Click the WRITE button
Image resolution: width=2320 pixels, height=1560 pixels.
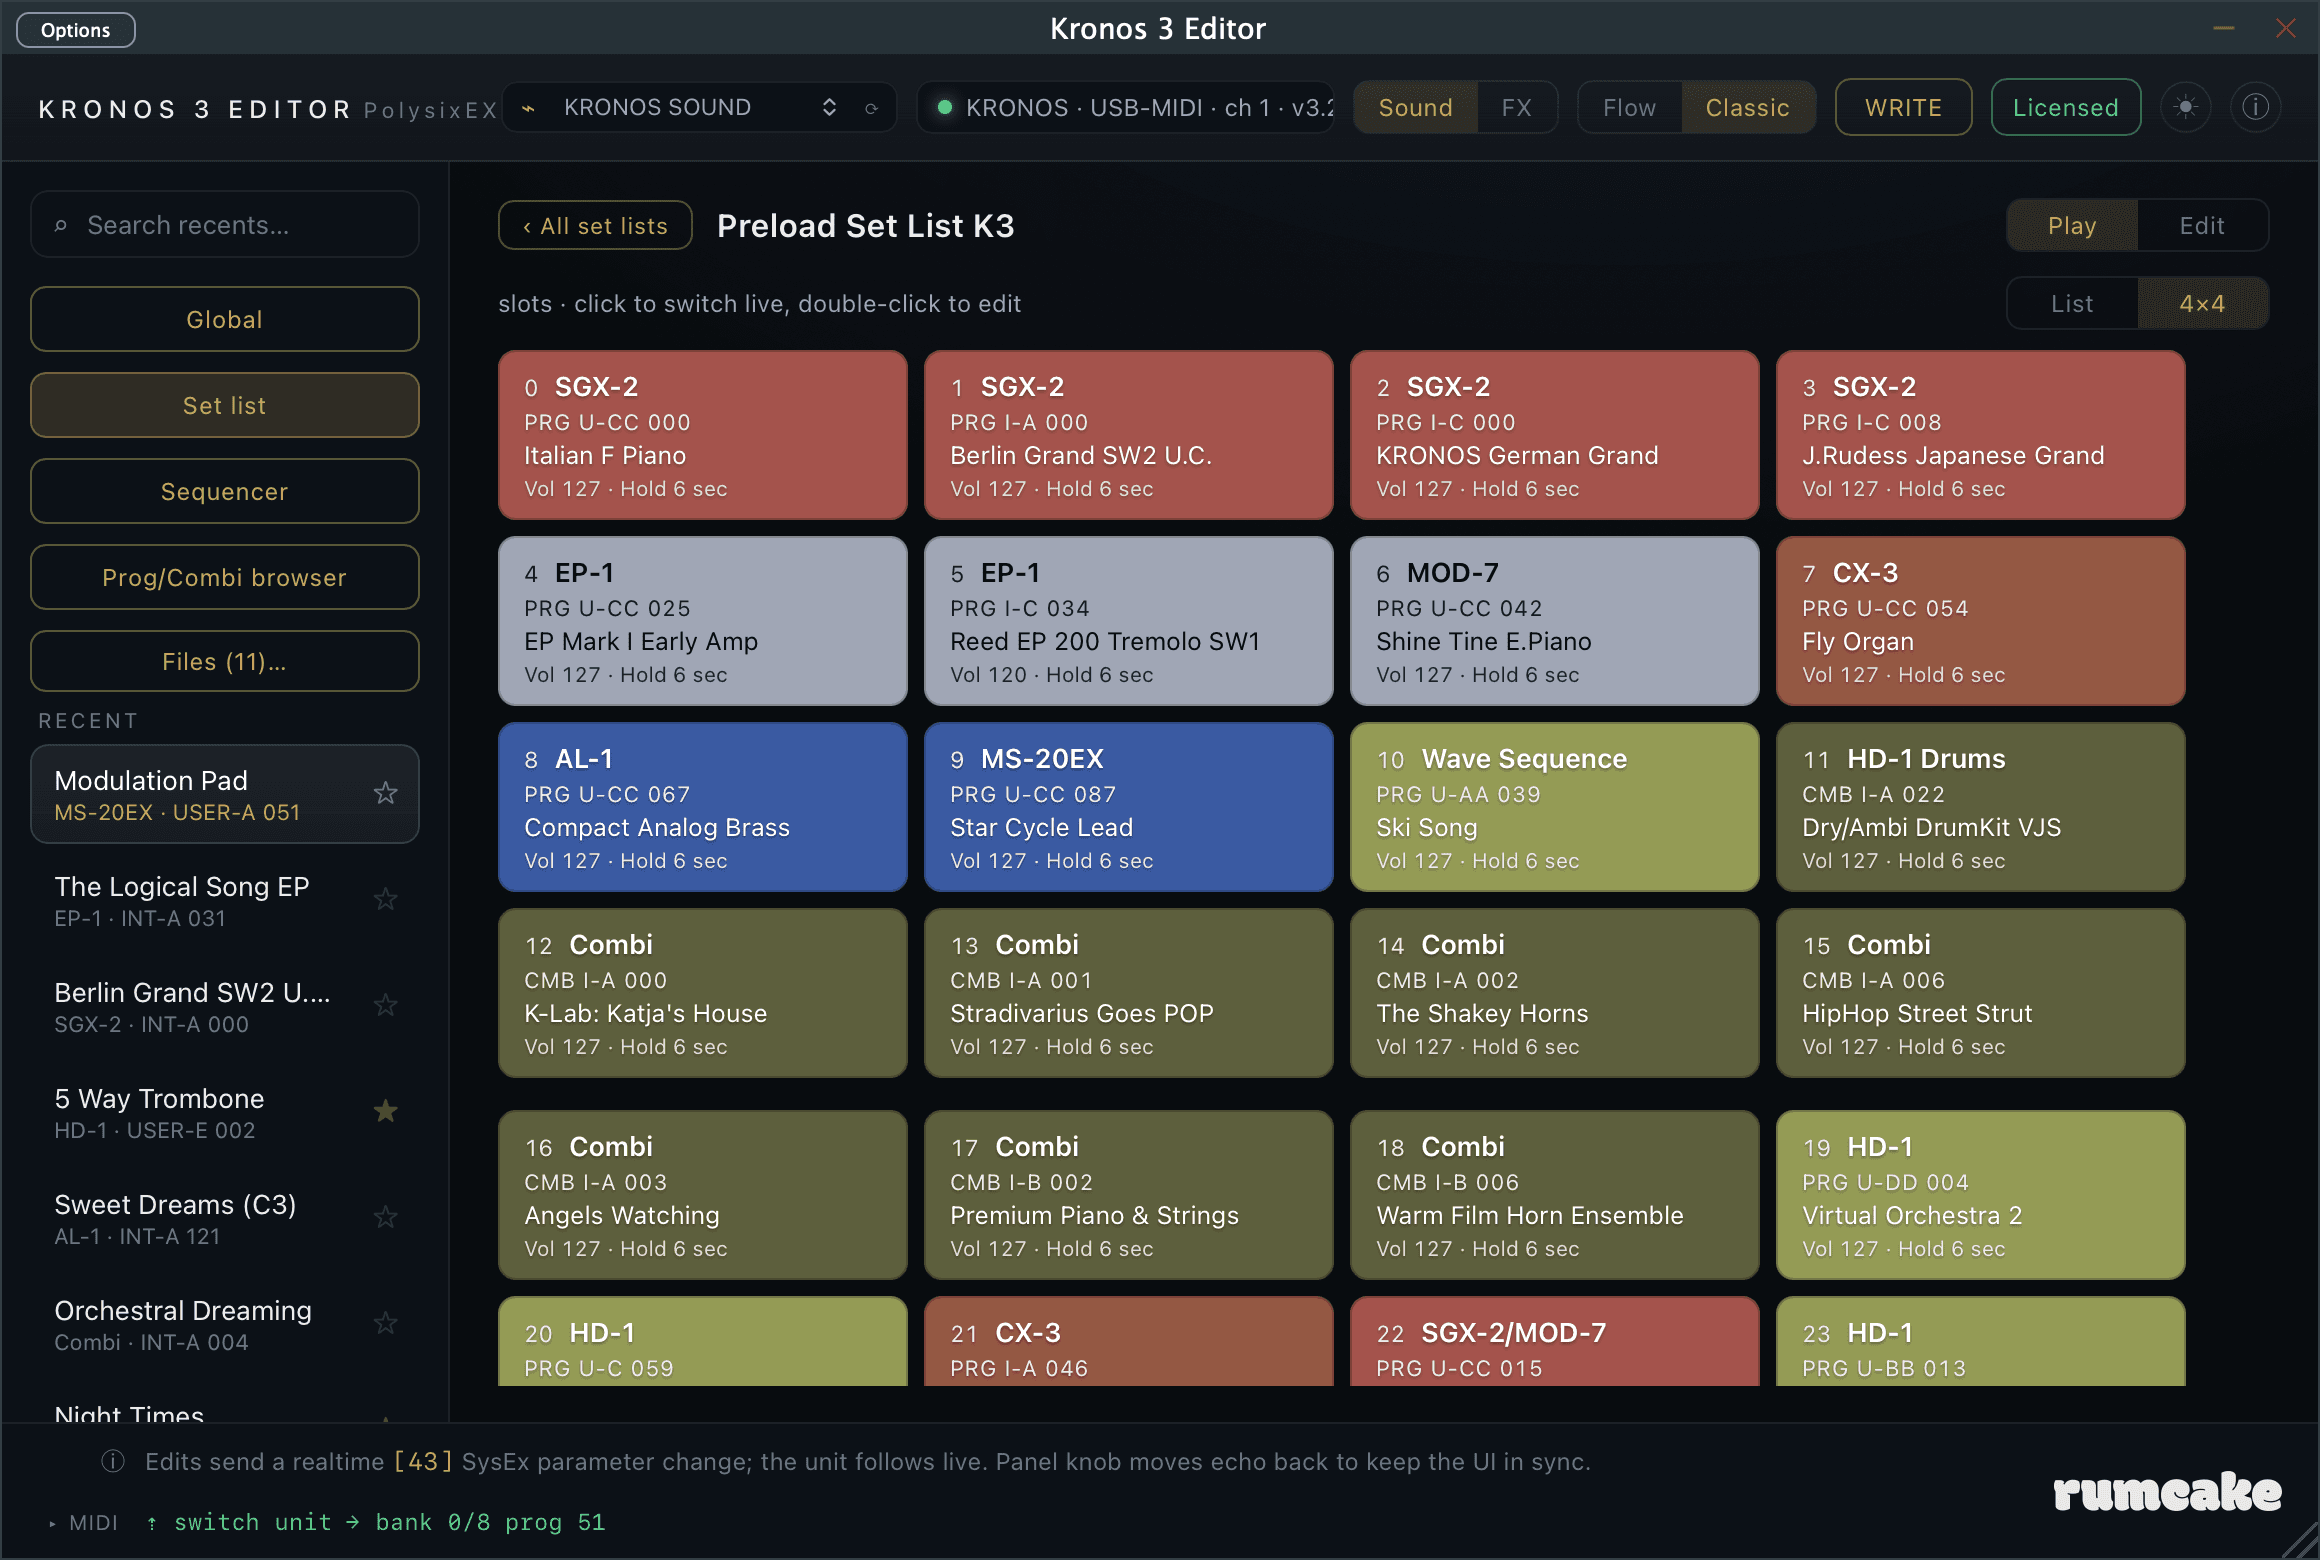point(1903,107)
